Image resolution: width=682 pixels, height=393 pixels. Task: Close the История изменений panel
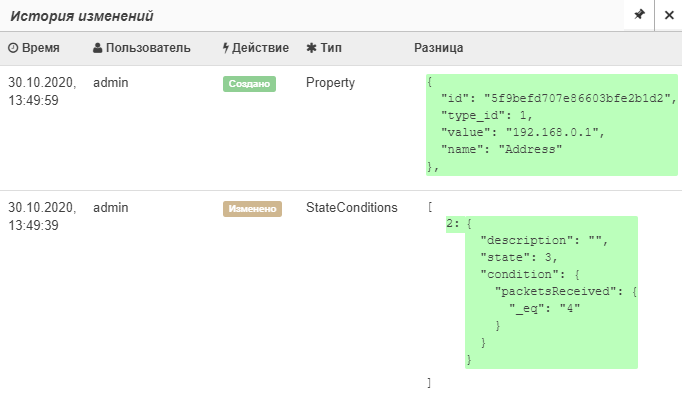(x=669, y=15)
